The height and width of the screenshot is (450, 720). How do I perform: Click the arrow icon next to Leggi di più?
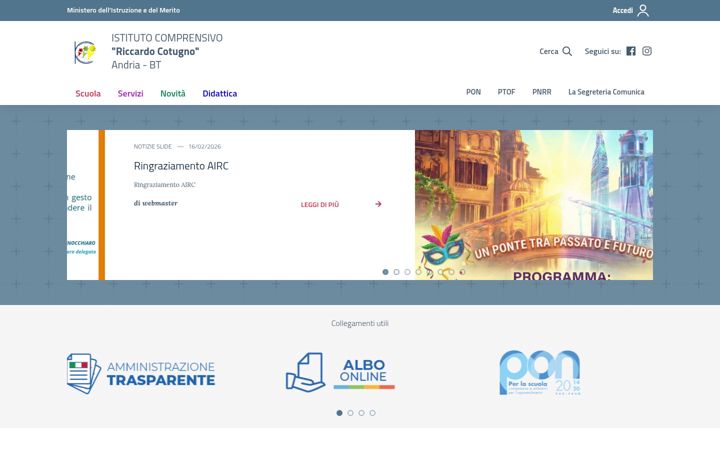coord(378,204)
